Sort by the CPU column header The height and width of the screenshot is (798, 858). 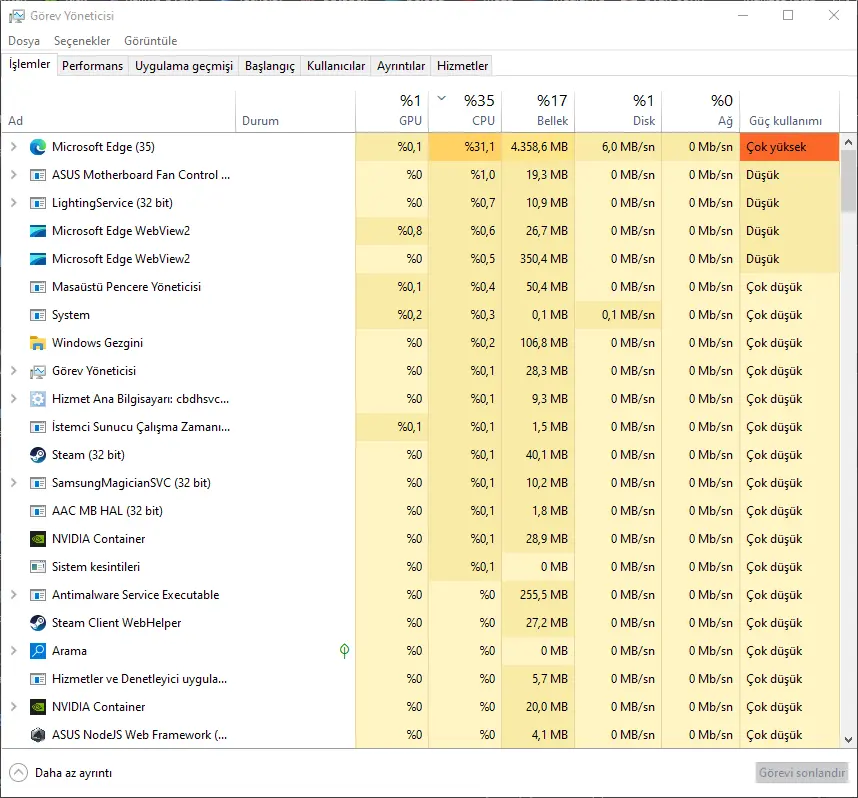(465, 112)
